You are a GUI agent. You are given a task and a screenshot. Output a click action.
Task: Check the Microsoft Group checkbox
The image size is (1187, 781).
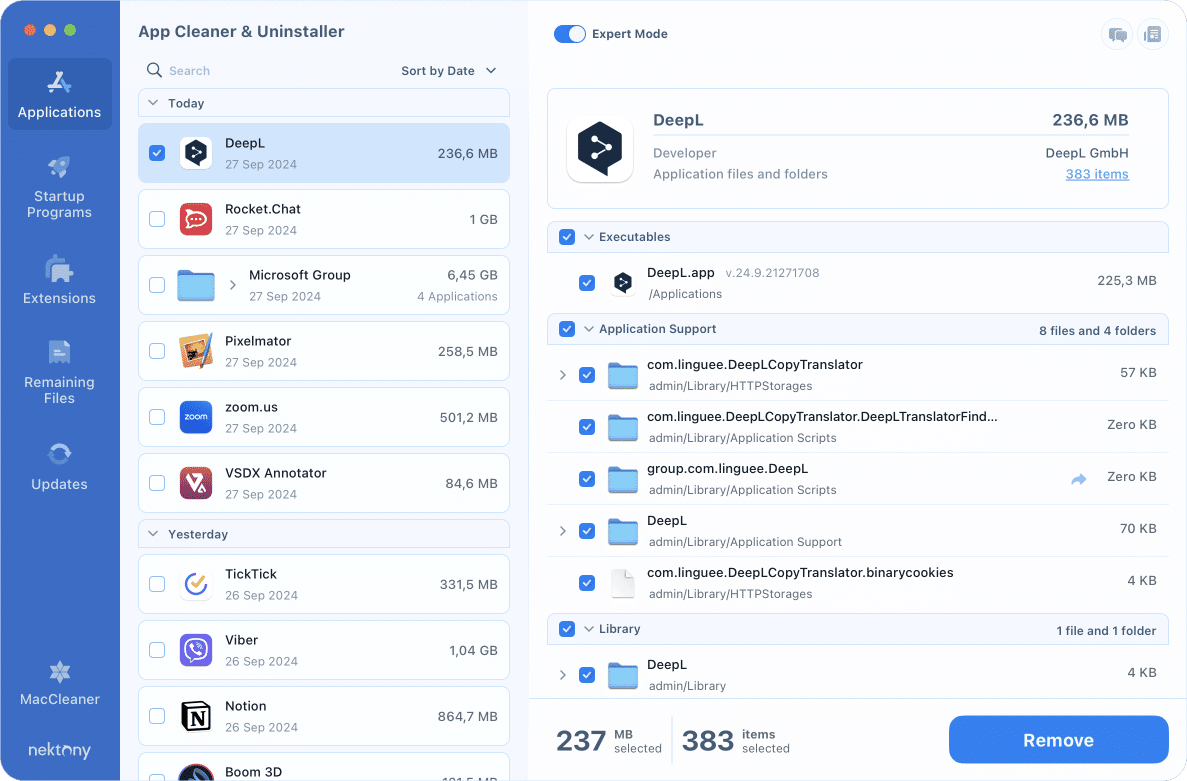pyautogui.click(x=157, y=285)
